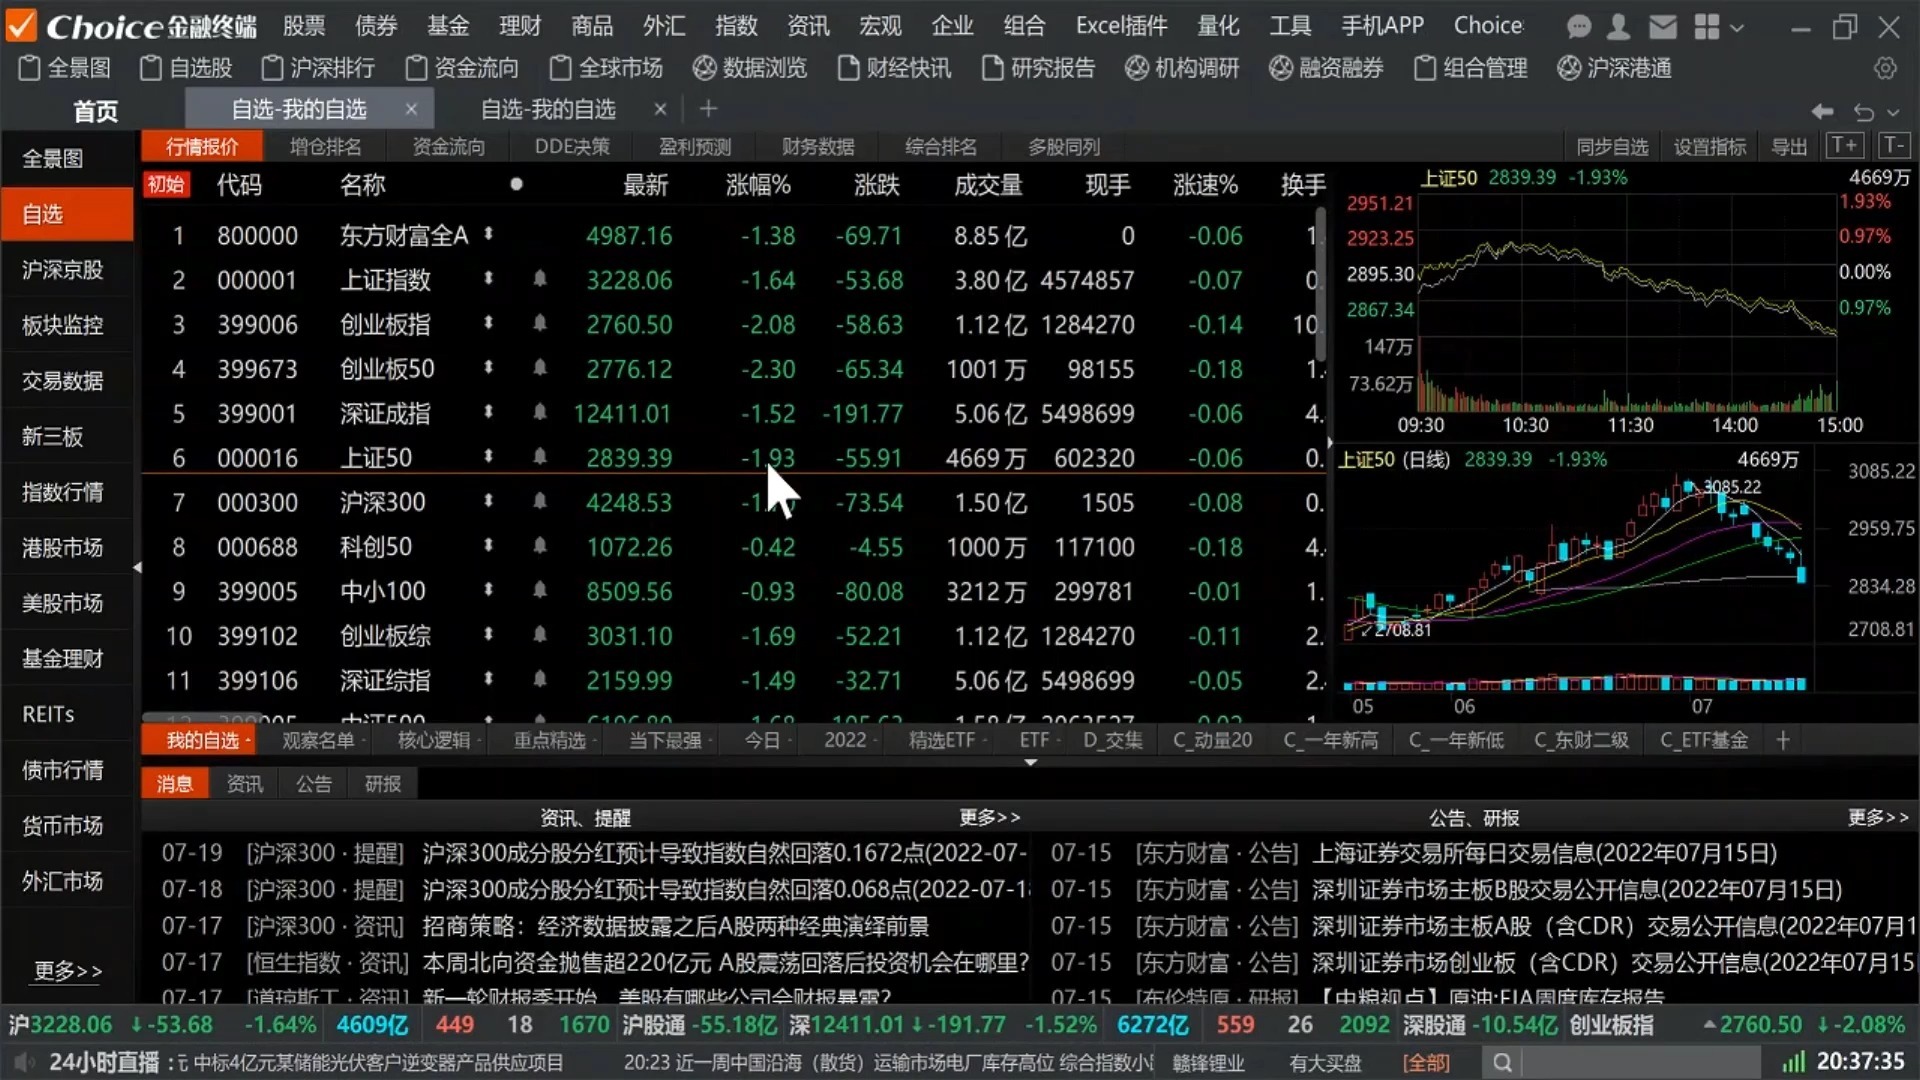Screen dimensions: 1920x1080
Task: Collapse the left sidebar with triangle handle
Action: click(137, 567)
